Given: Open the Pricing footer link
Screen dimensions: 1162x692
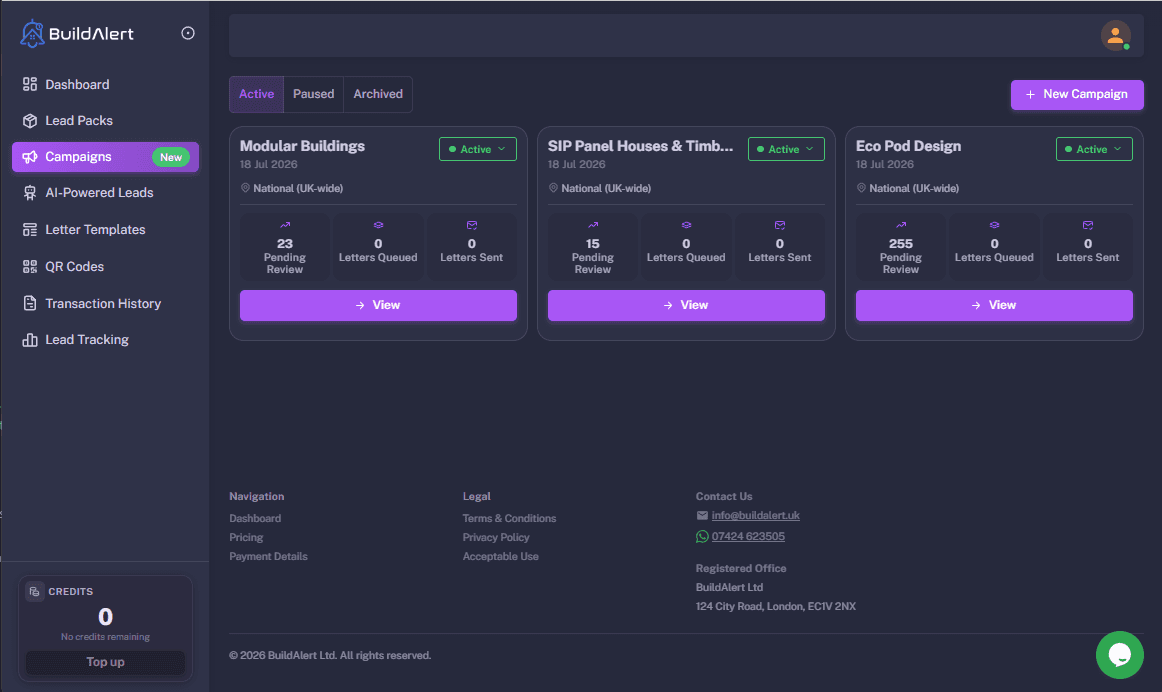Looking at the screenshot, I should [246, 537].
